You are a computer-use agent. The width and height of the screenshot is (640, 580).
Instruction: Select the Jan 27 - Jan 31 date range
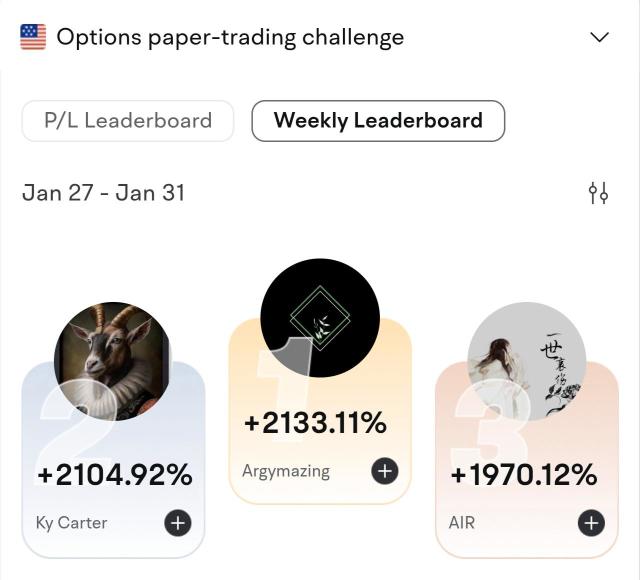(103, 193)
